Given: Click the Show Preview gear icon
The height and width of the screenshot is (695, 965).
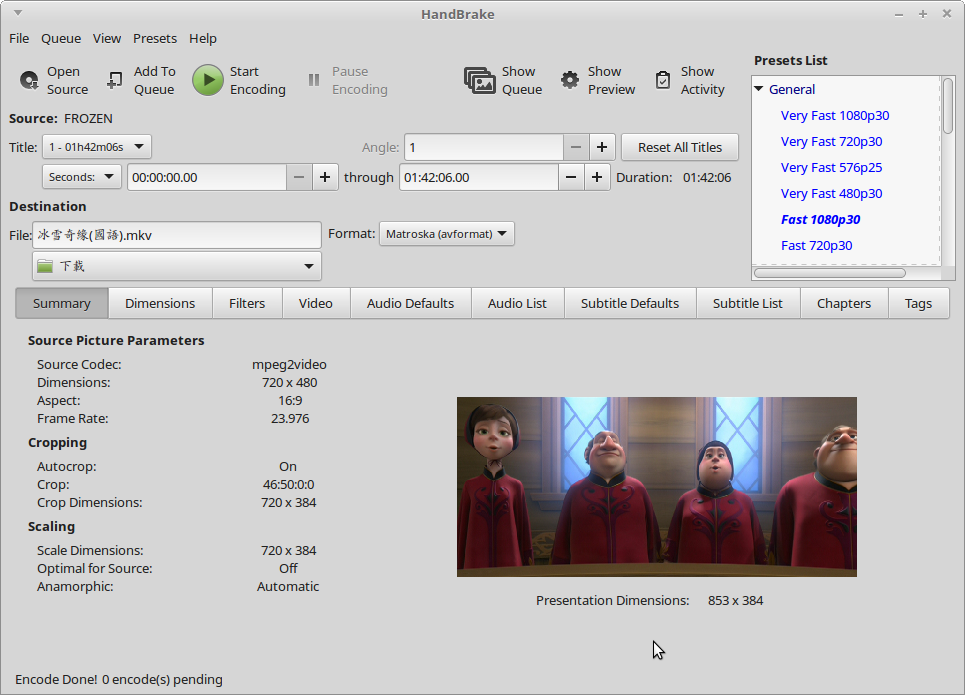Looking at the screenshot, I should (570, 80).
